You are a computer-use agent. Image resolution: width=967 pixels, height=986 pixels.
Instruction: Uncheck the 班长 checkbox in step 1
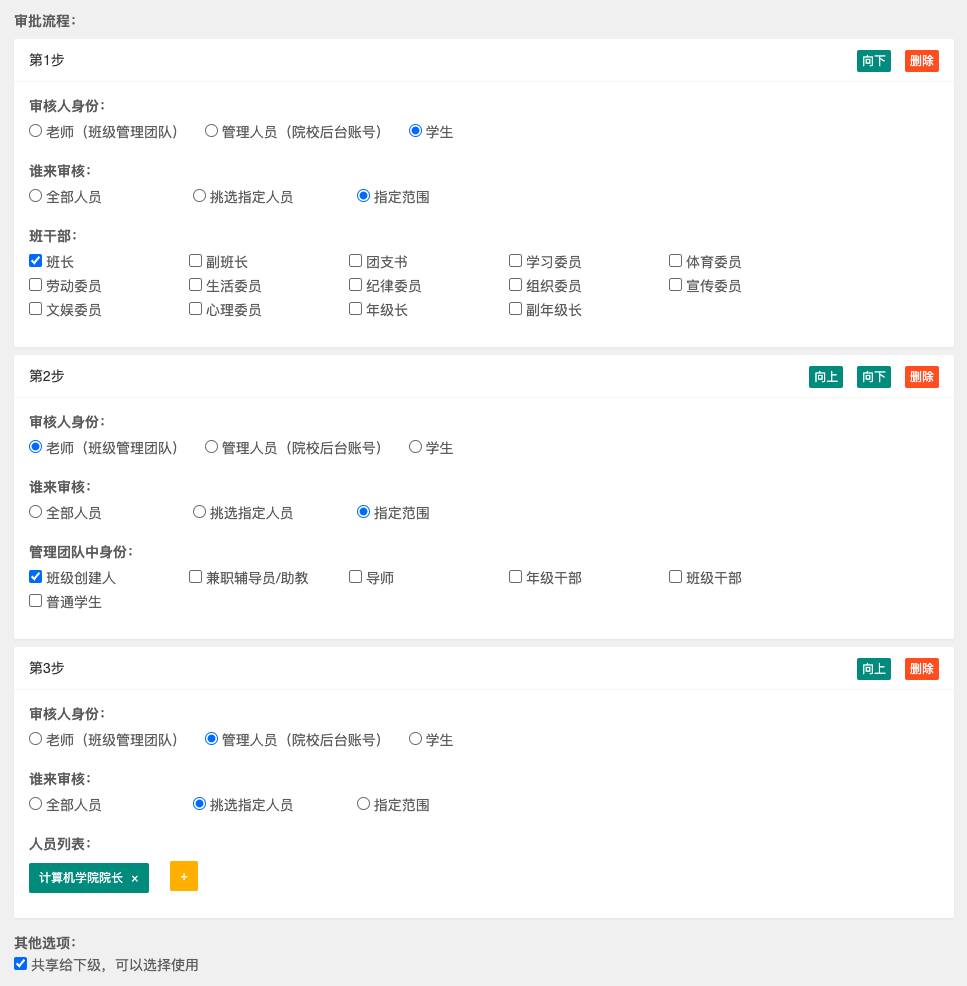coord(36,261)
